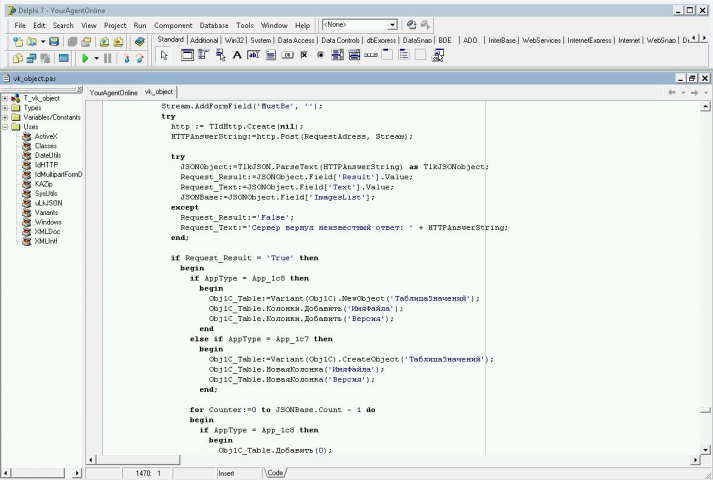
Task: Open the Database menu
Action: (214, 25)
